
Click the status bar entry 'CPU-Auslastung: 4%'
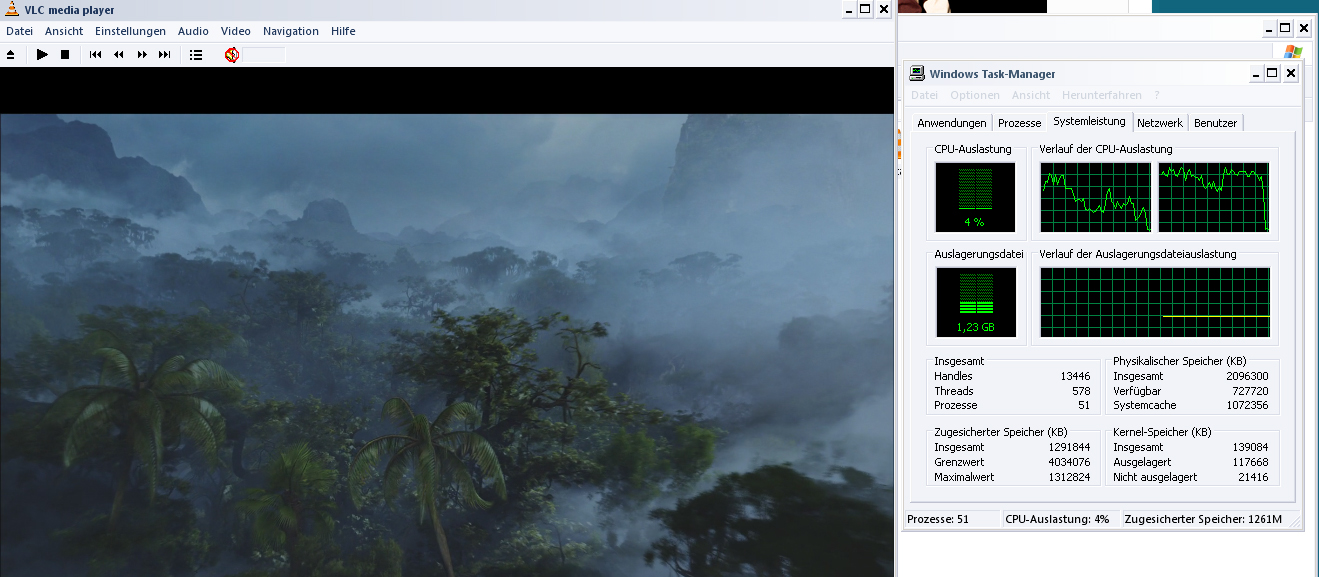1058,519
